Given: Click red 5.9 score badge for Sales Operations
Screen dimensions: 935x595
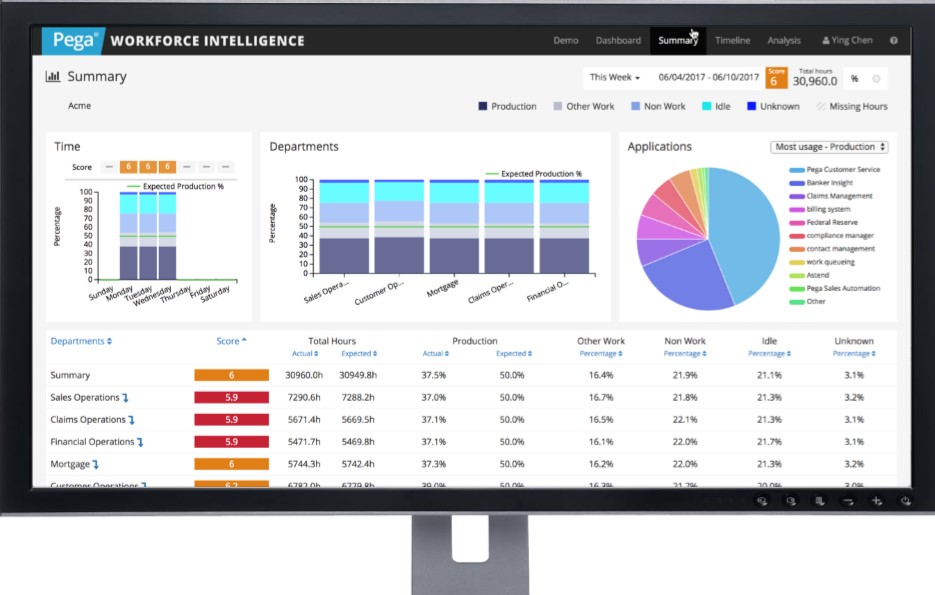Looking at the screenshot, I should point(231,398).
